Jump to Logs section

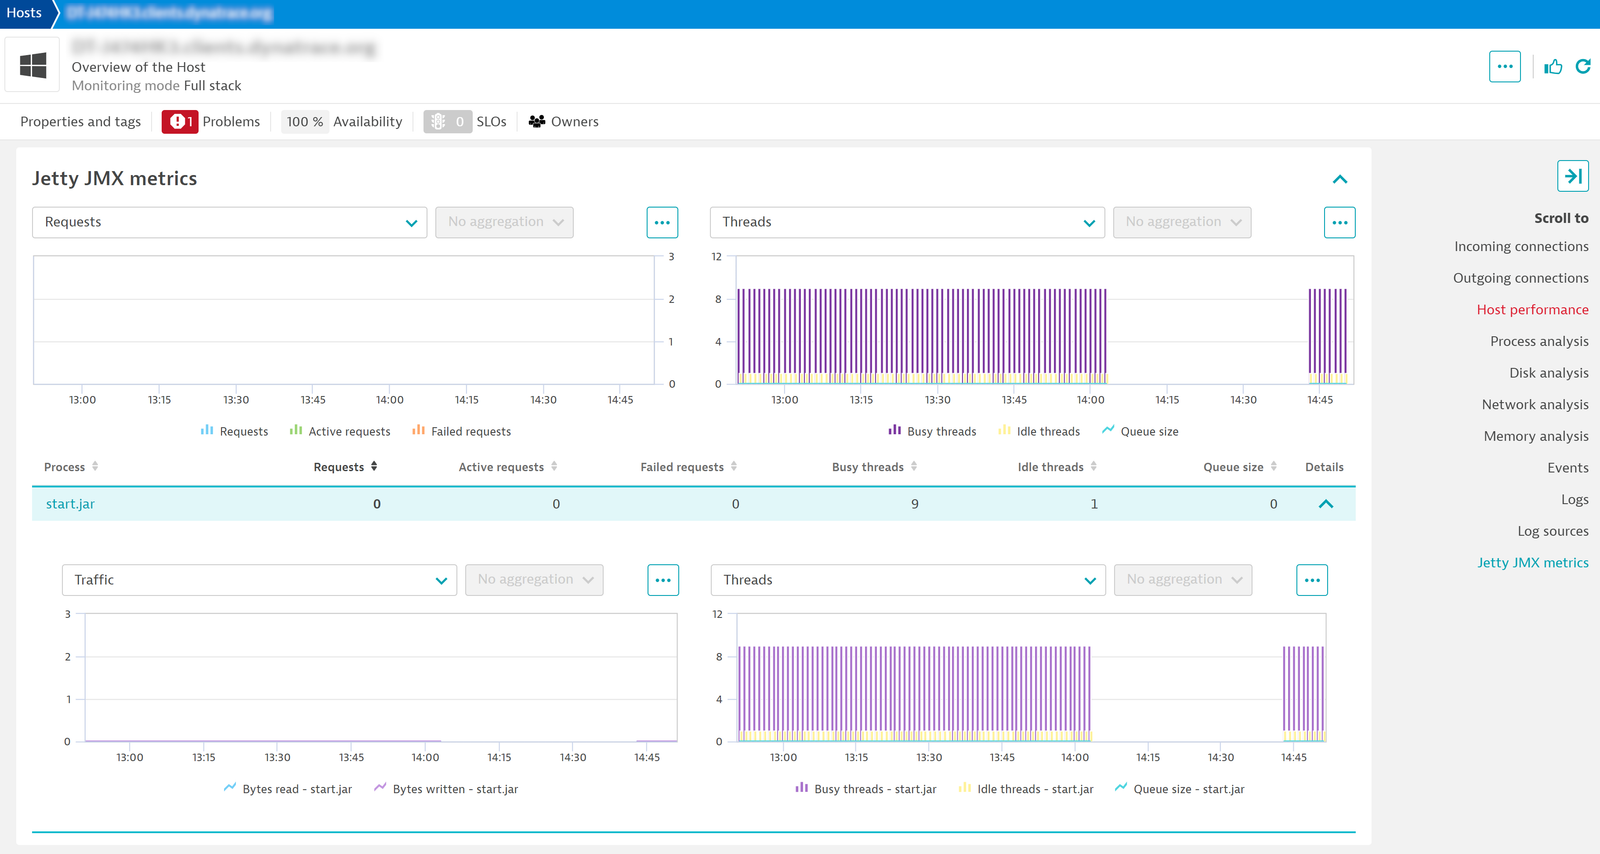tap(1574, 500)
